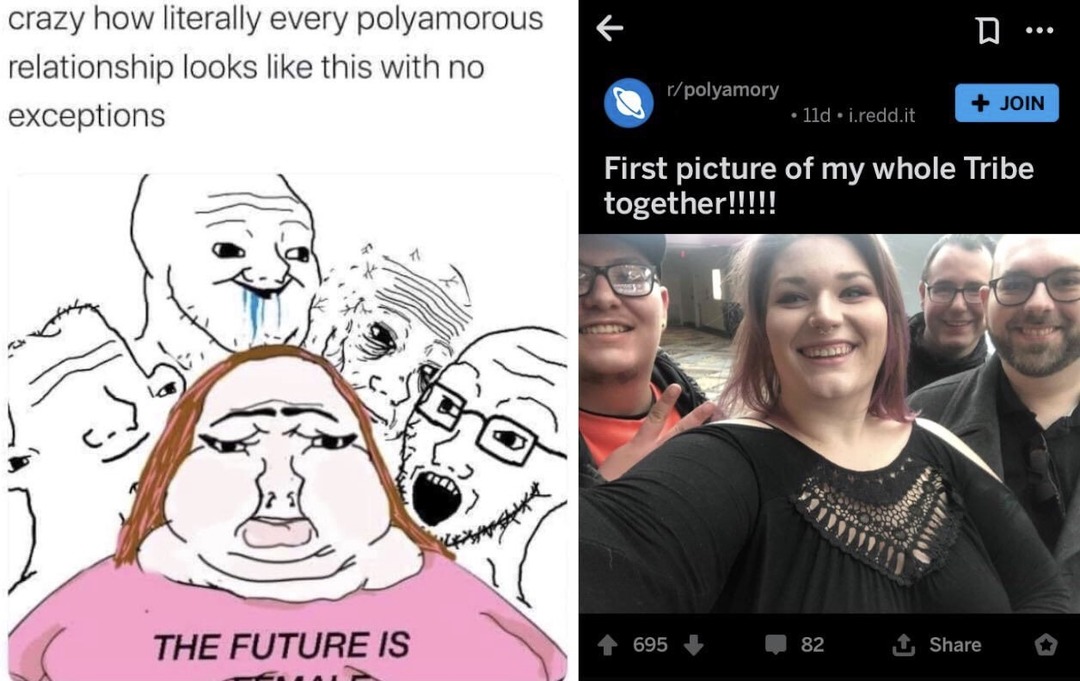Select the Share label
This screenshot has height=681, width=1080.
point(955,645)
